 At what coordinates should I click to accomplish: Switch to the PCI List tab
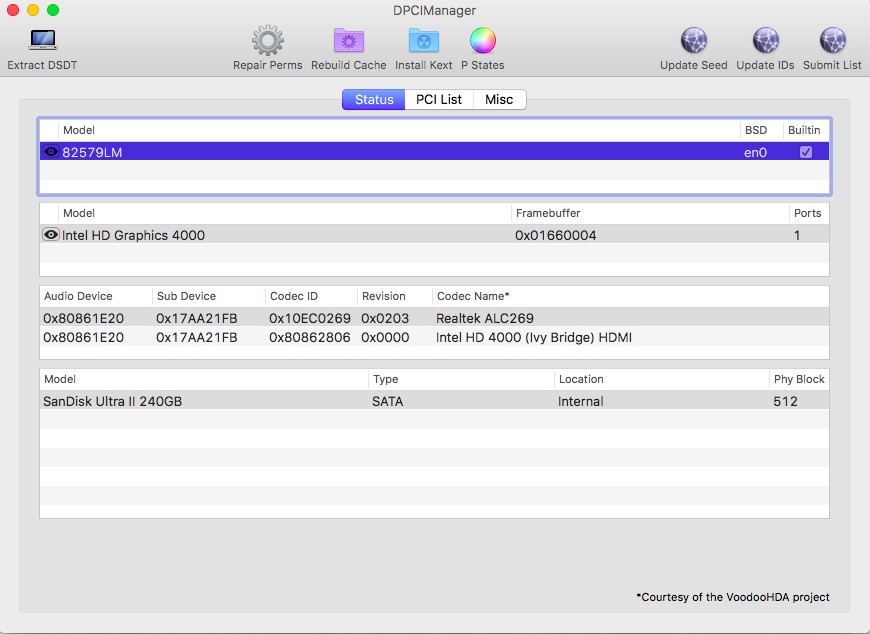439,100
